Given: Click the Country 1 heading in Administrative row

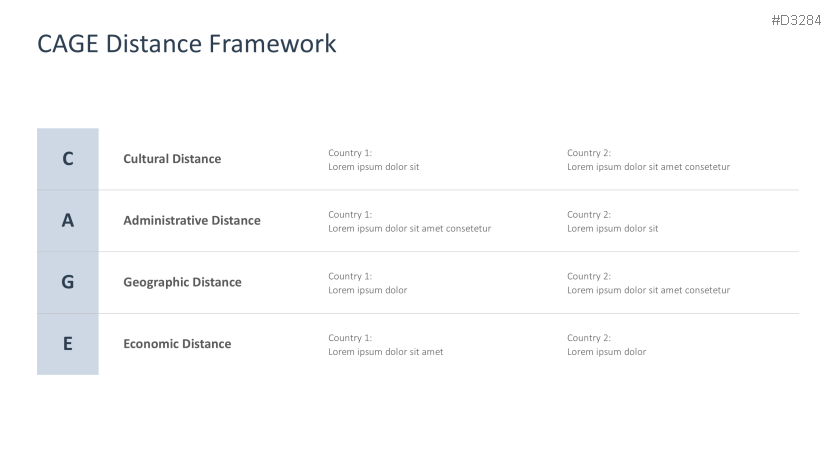Looking at the screenshot, I should point(350,215).
